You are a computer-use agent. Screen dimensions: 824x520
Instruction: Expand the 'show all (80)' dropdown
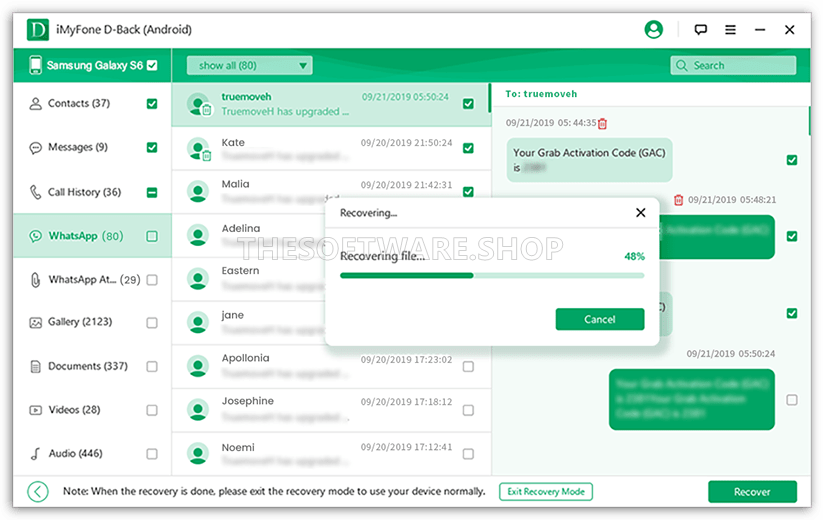click(249, 66)
